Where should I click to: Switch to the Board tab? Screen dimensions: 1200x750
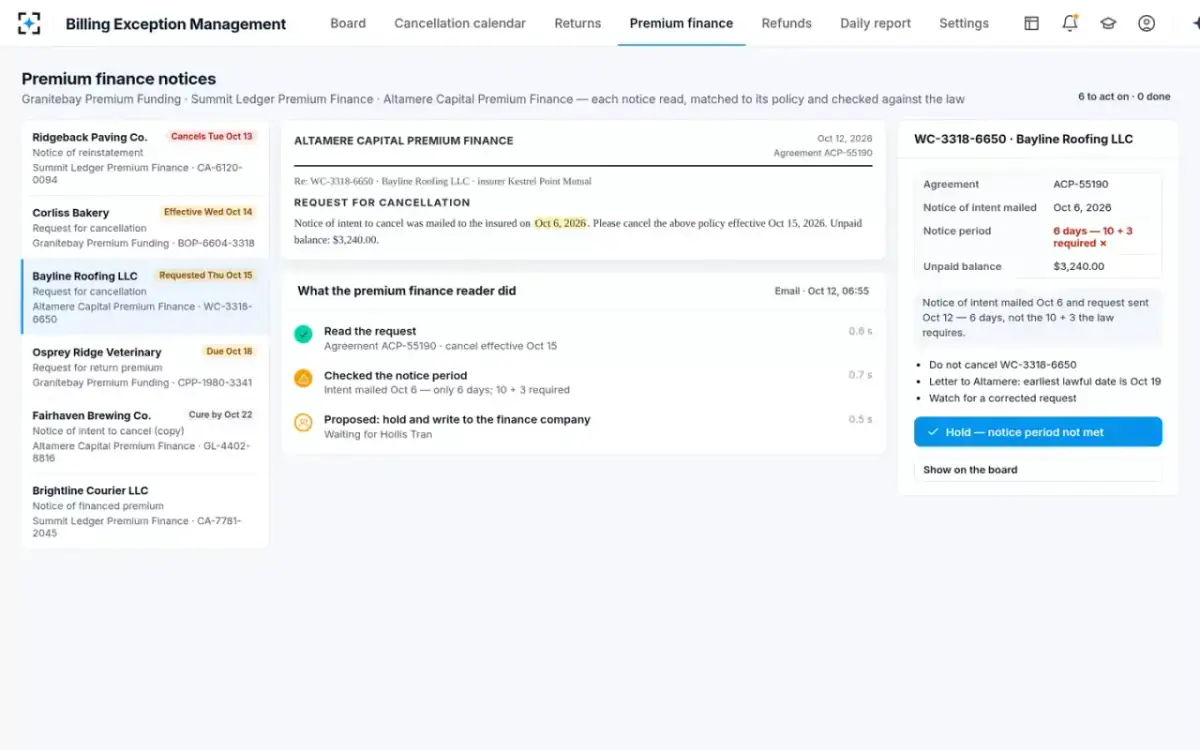pyautogui.click(x=348, y=23)
